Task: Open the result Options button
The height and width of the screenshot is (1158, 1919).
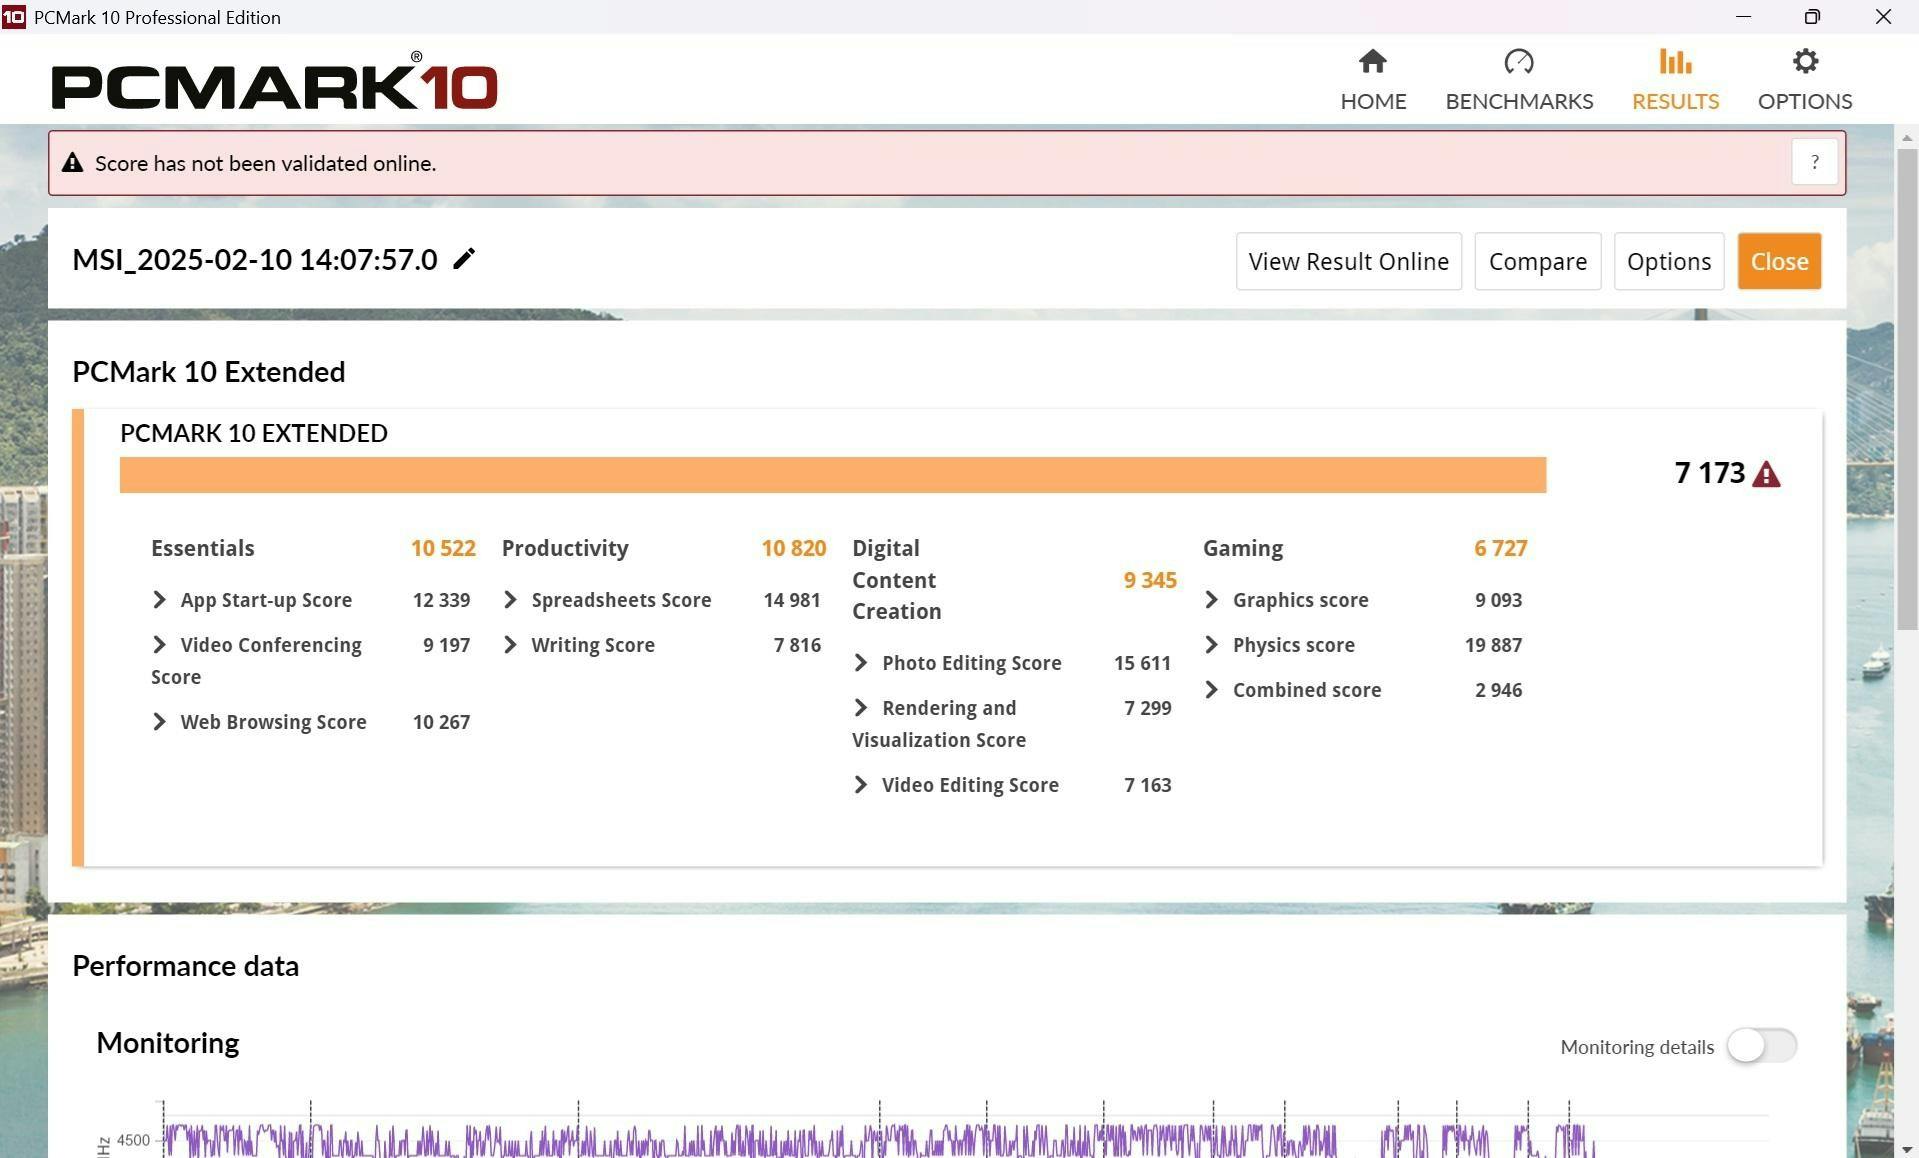Action: 1668,261
